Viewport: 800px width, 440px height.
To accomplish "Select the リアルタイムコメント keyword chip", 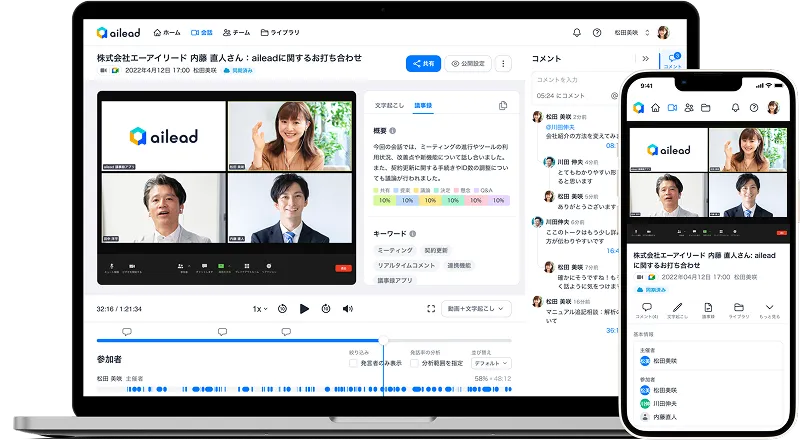I will click(x=406, y=265).
